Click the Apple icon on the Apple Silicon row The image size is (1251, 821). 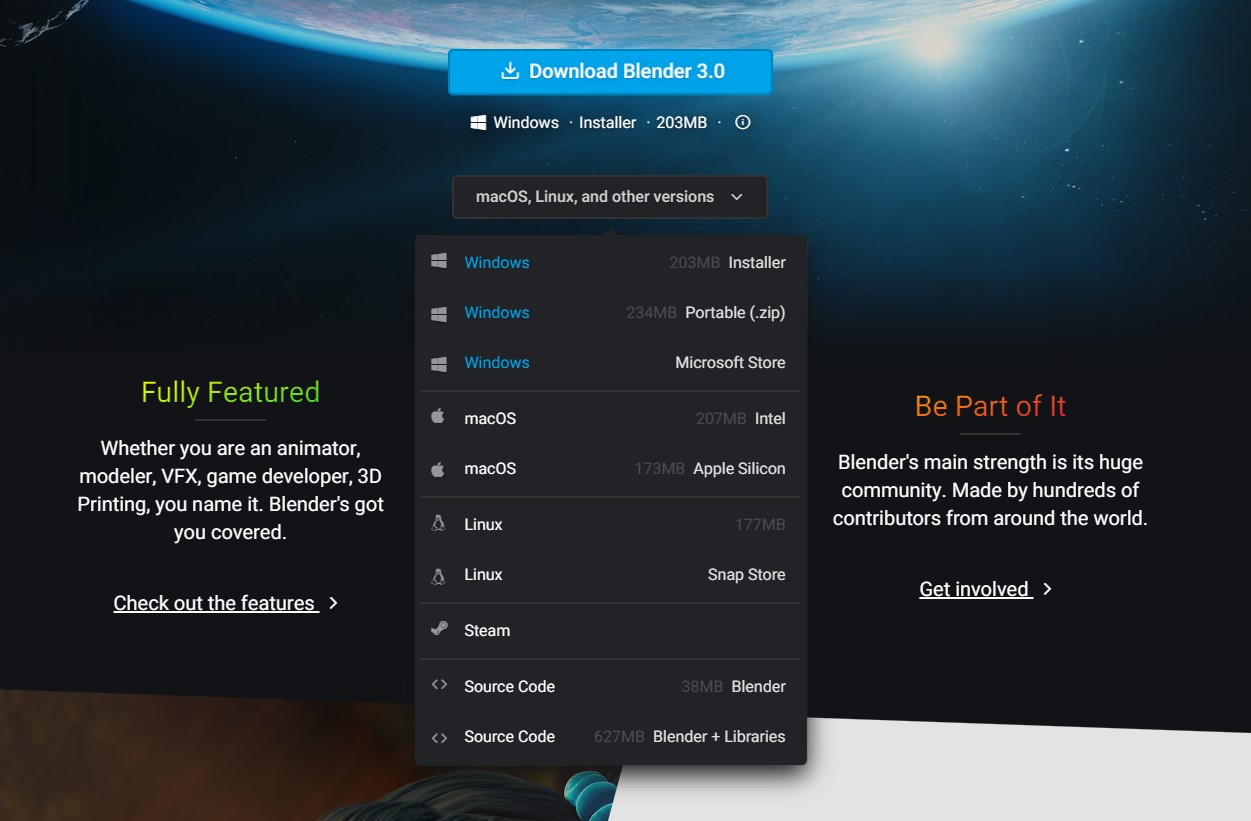[x=437, y=468]
